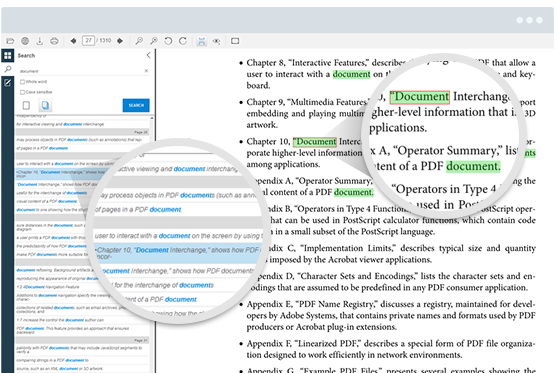
Task: Select the search current page icon
Action: pyautogui.click(x=26, y=105)
